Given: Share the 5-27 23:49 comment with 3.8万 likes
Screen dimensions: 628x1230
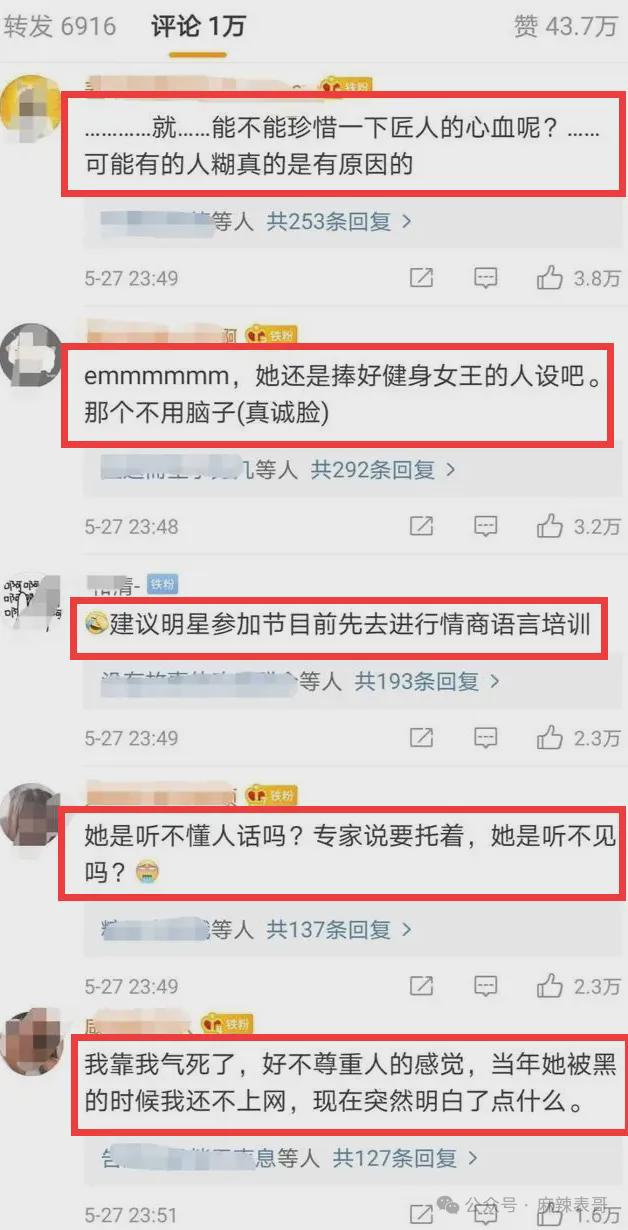Looking at the screenshot, I should 422,278.
